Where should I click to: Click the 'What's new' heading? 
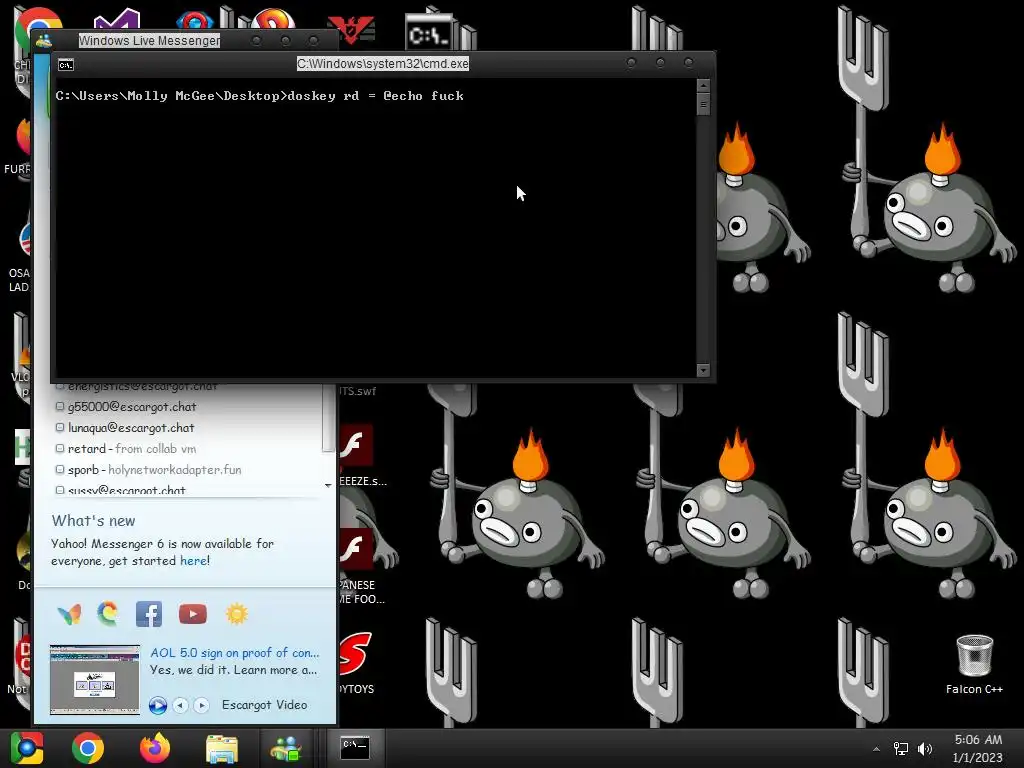[x=93, y=520]
